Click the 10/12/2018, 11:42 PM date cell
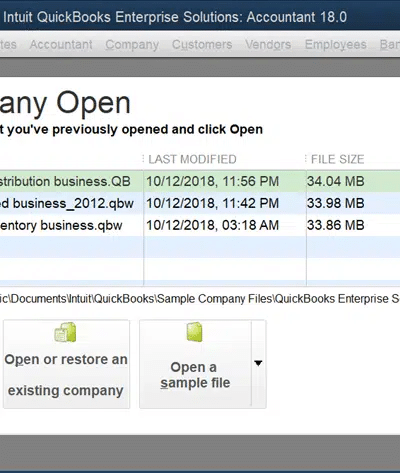Image resolution: width=400 pixels, height=473 pixels. [212, 203]
